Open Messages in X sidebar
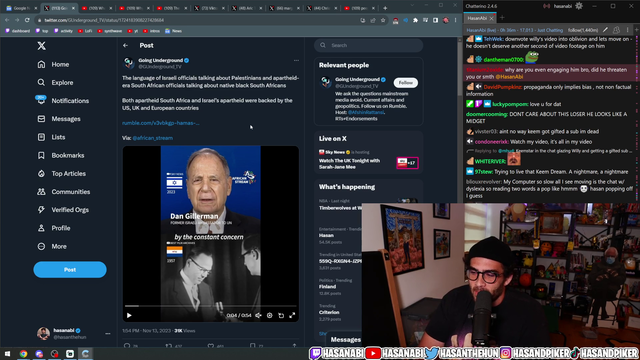This screenshot has width=640, height=360. click(59, 119)
